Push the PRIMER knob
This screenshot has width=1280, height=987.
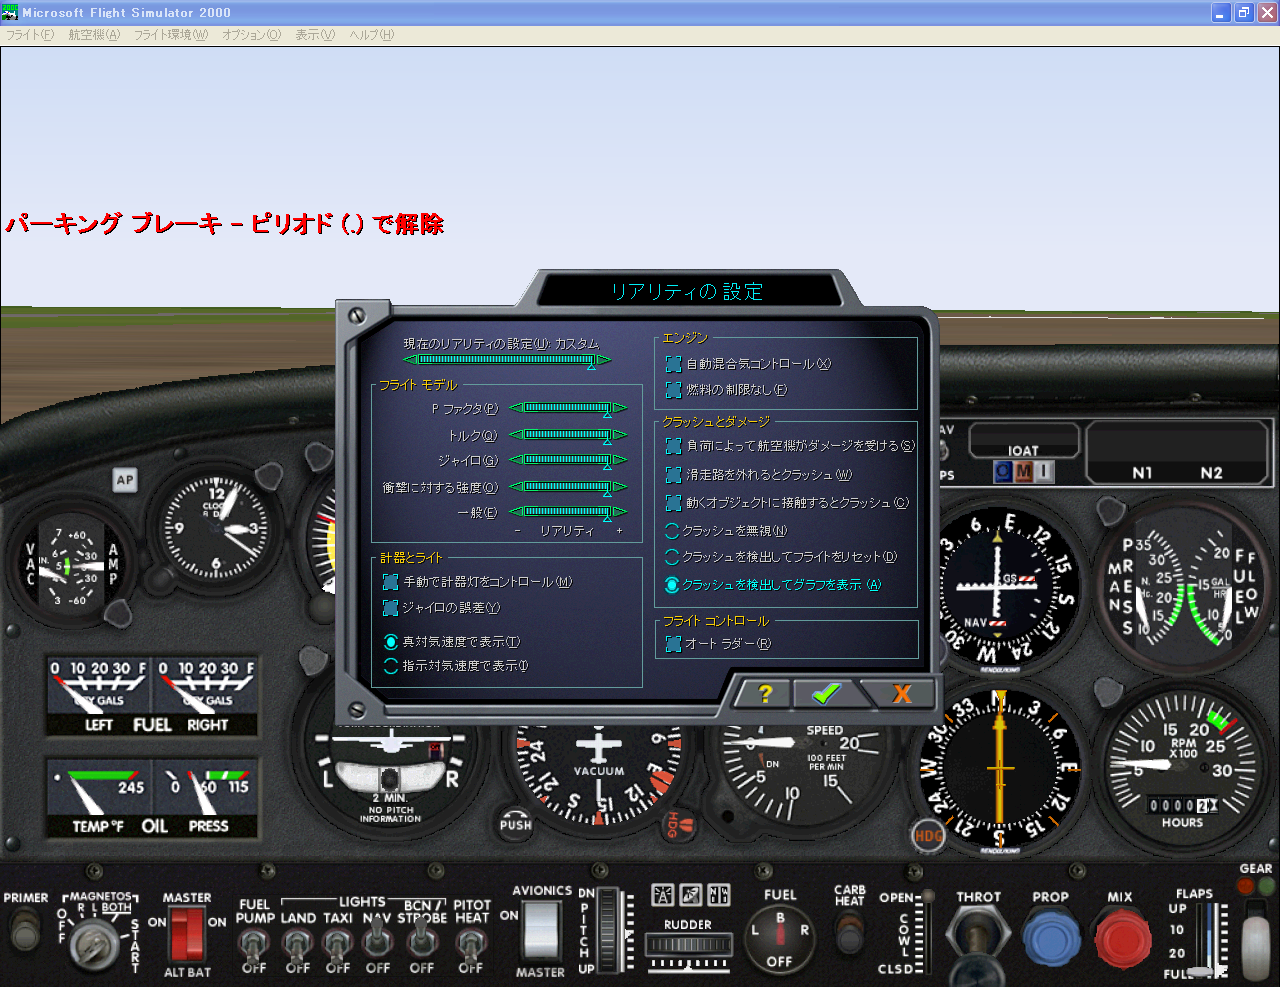[x=25, y=930]
